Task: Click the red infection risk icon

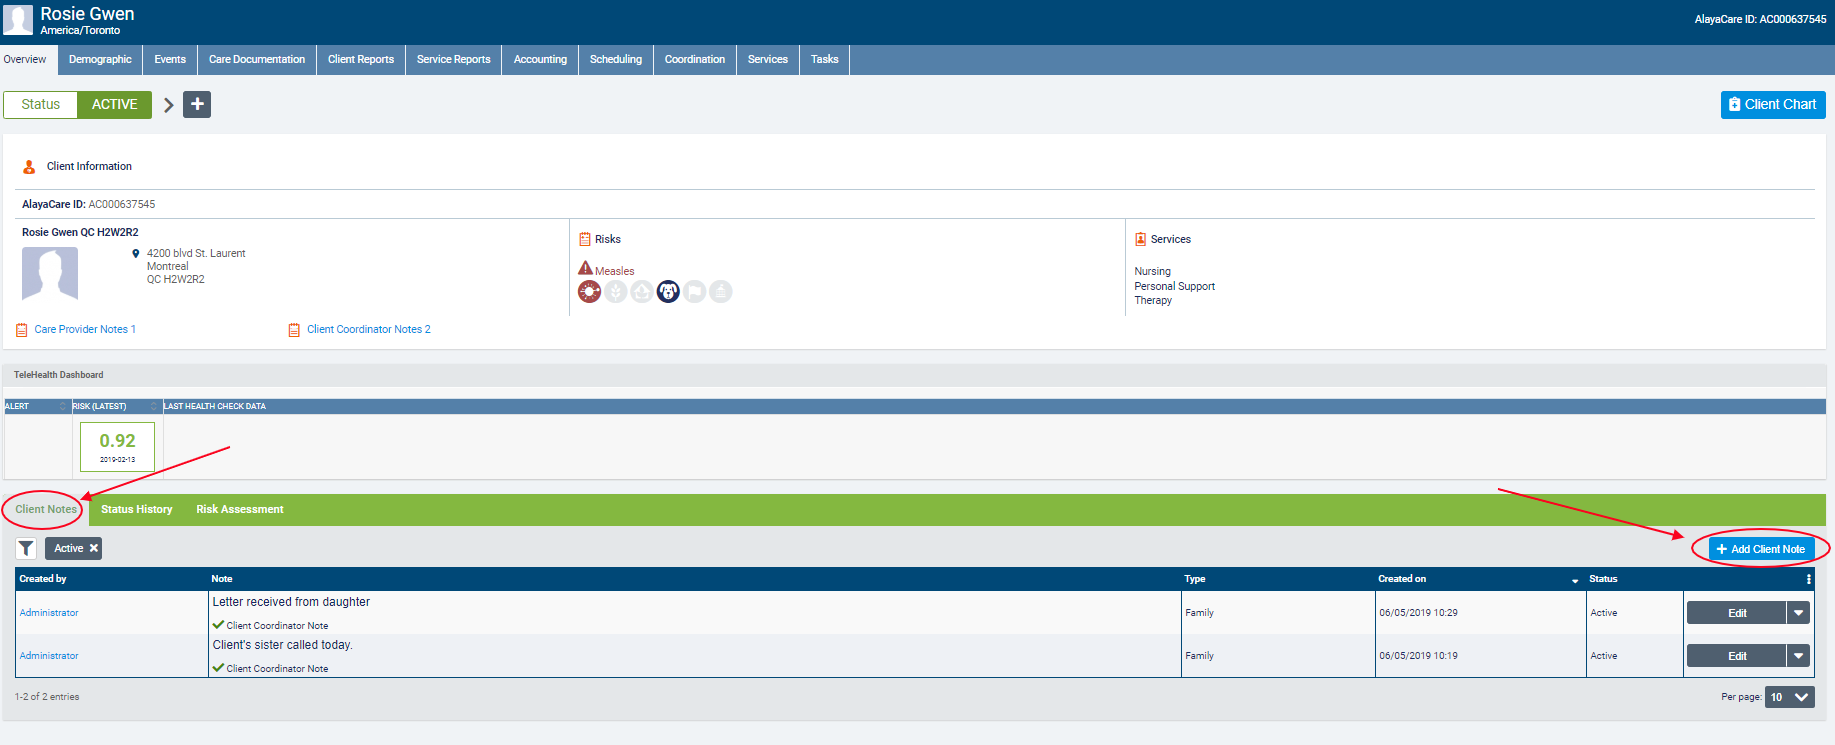Action: point(589,291)
